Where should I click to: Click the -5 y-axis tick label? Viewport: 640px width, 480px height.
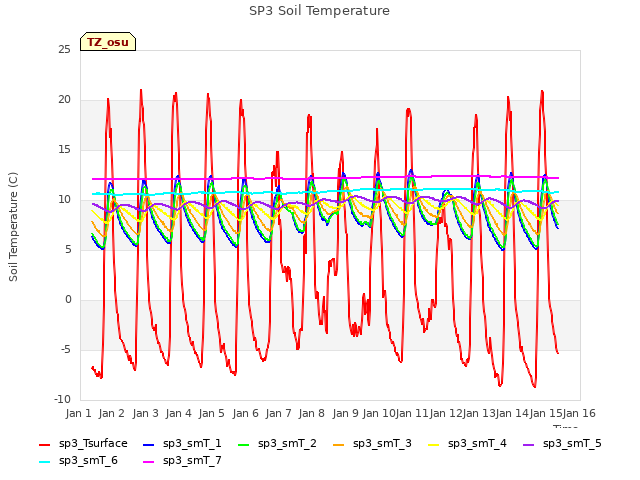pyautogui.click(x=66, y=350)
